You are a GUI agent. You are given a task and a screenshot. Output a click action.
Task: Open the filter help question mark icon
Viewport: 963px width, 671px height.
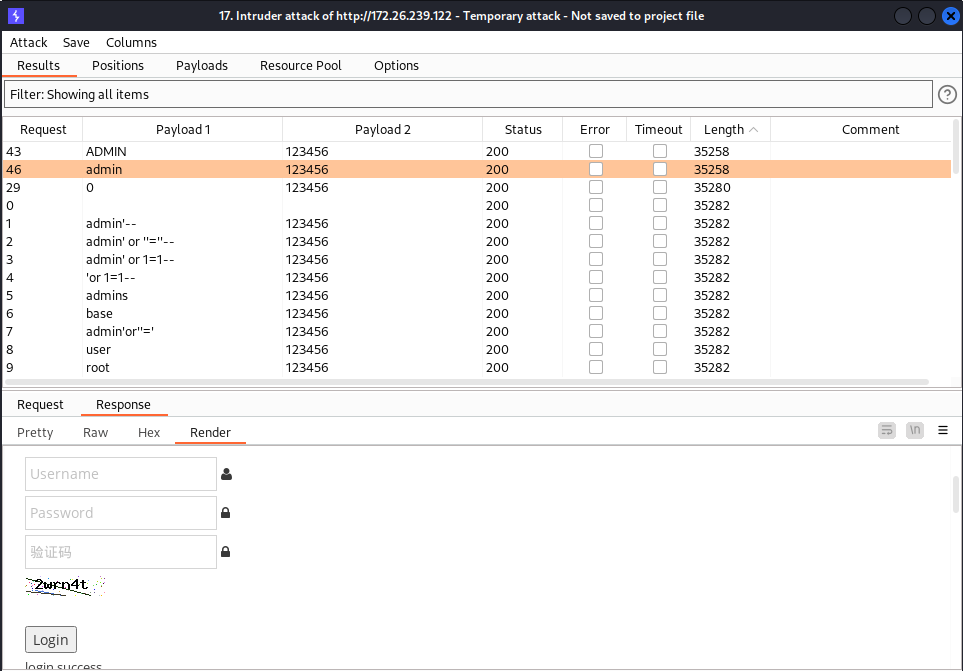click(947, 95)
